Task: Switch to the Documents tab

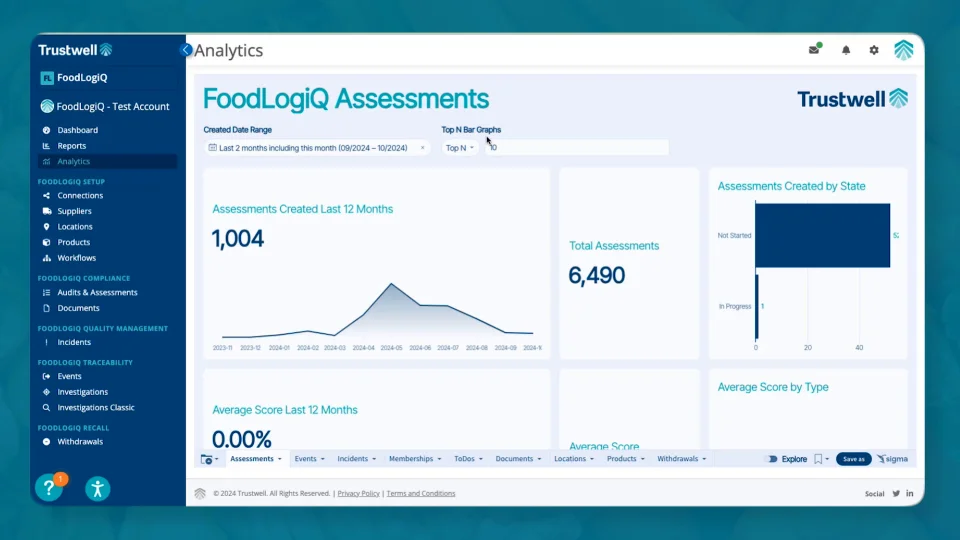Action: click(x=514, y=459)
